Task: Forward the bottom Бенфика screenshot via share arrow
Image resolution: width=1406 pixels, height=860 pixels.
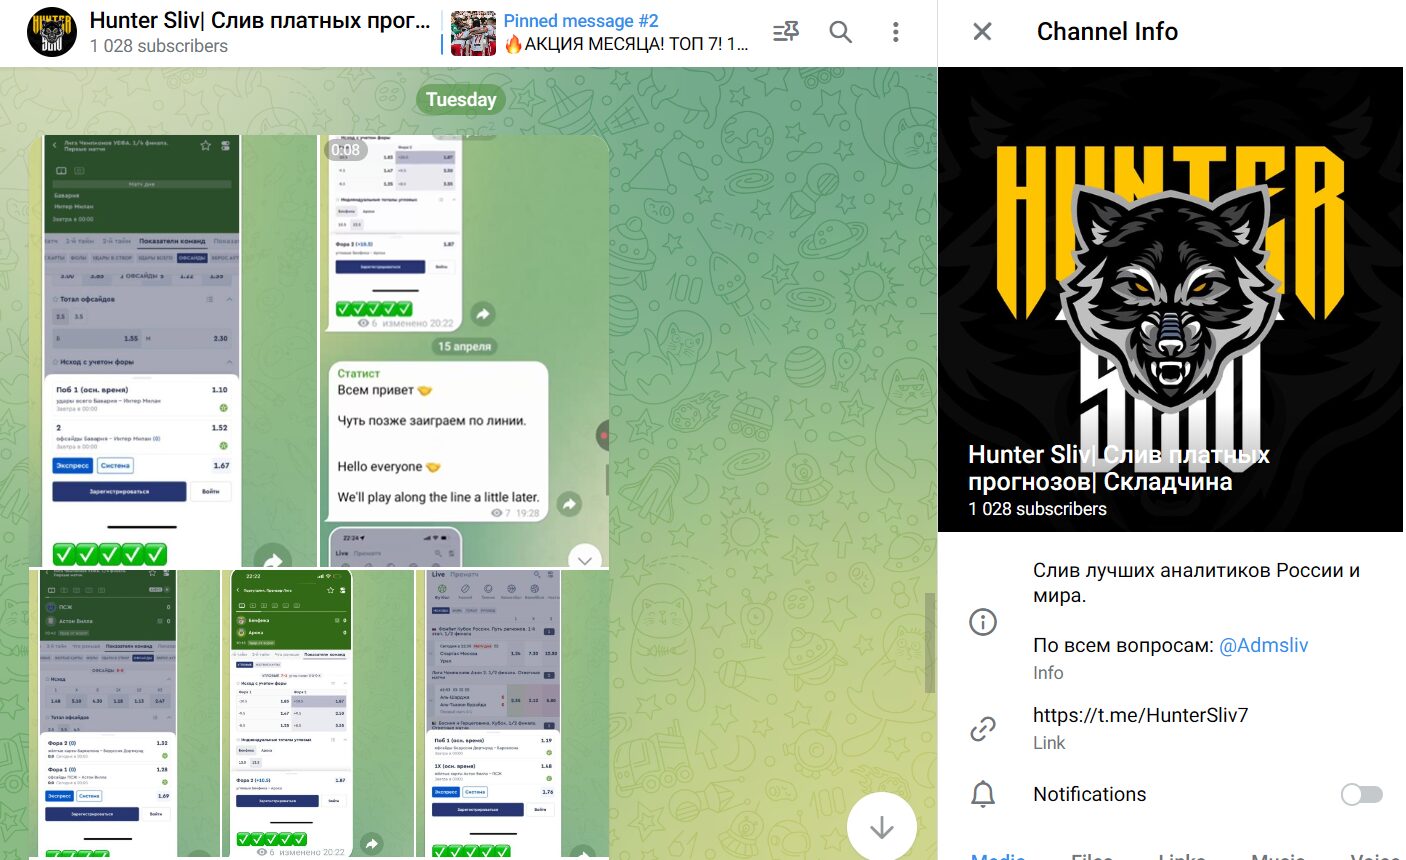Action: 372,843
